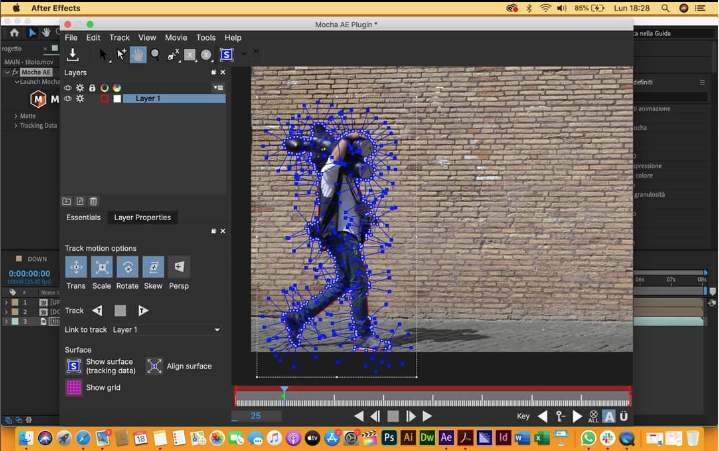Click the blue timeline playhead marker
Image resolution: width=719 pixels, height=451 pixels.
[x=284, y=391]
